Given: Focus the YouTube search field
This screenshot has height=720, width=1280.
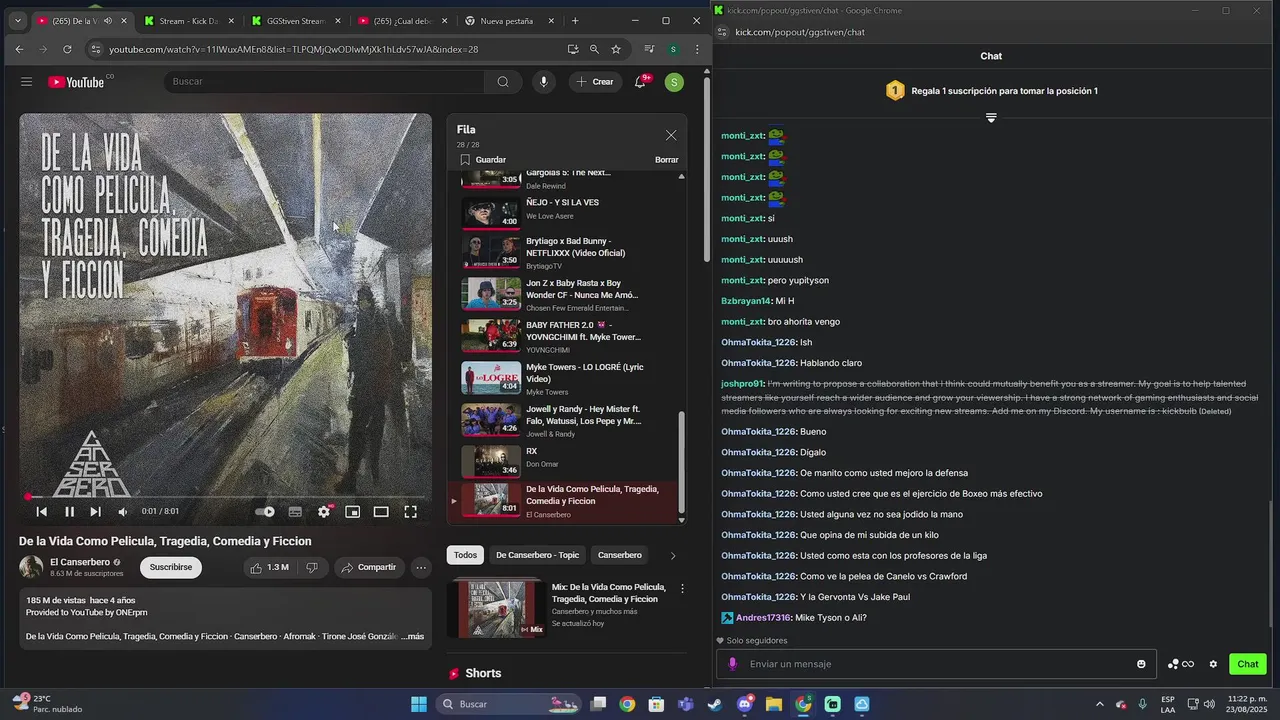Looking at the screenshot, I should pyautogui.click(x=325, y=82).
